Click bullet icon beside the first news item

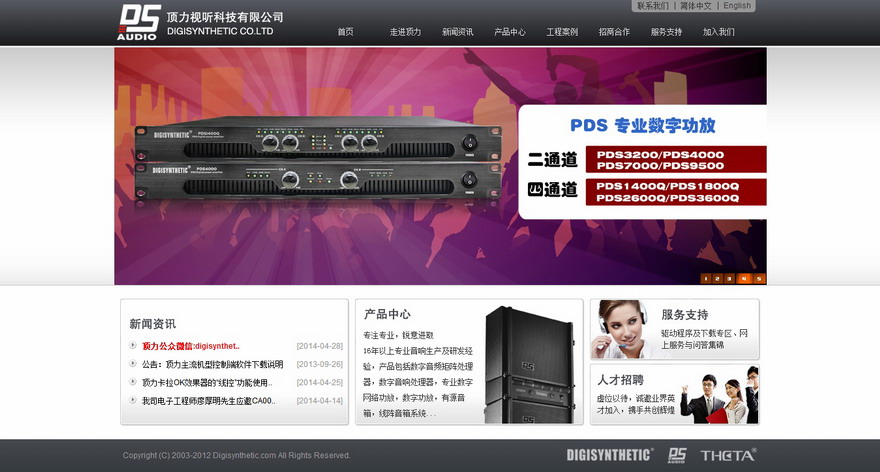[133, 345]
